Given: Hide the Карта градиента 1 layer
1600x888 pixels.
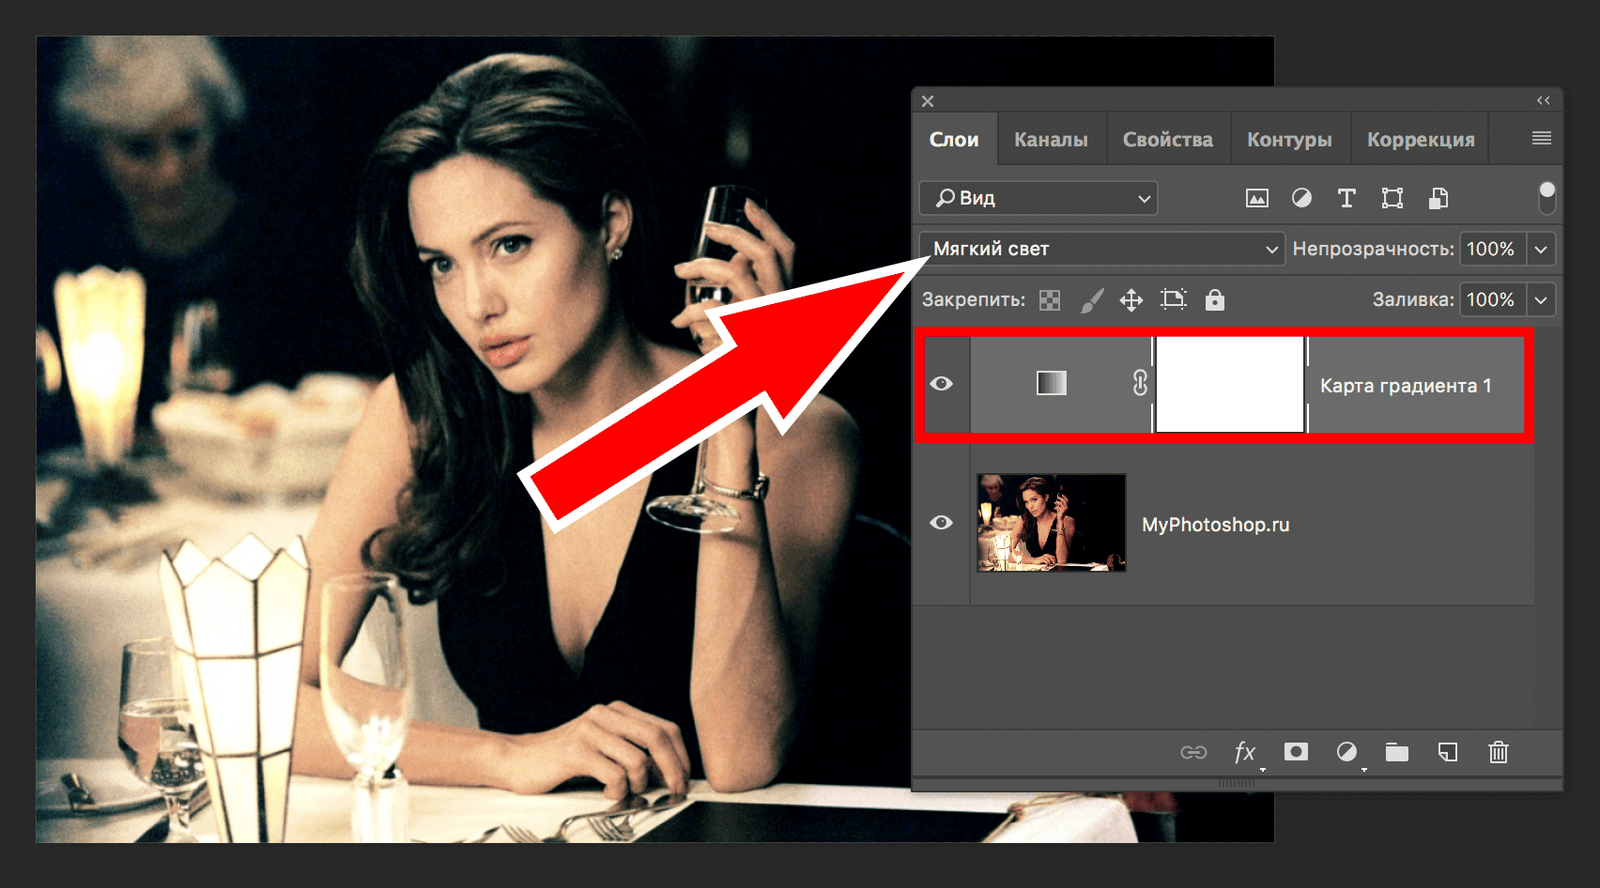Looking at the screenshot, I should point(941,384).
